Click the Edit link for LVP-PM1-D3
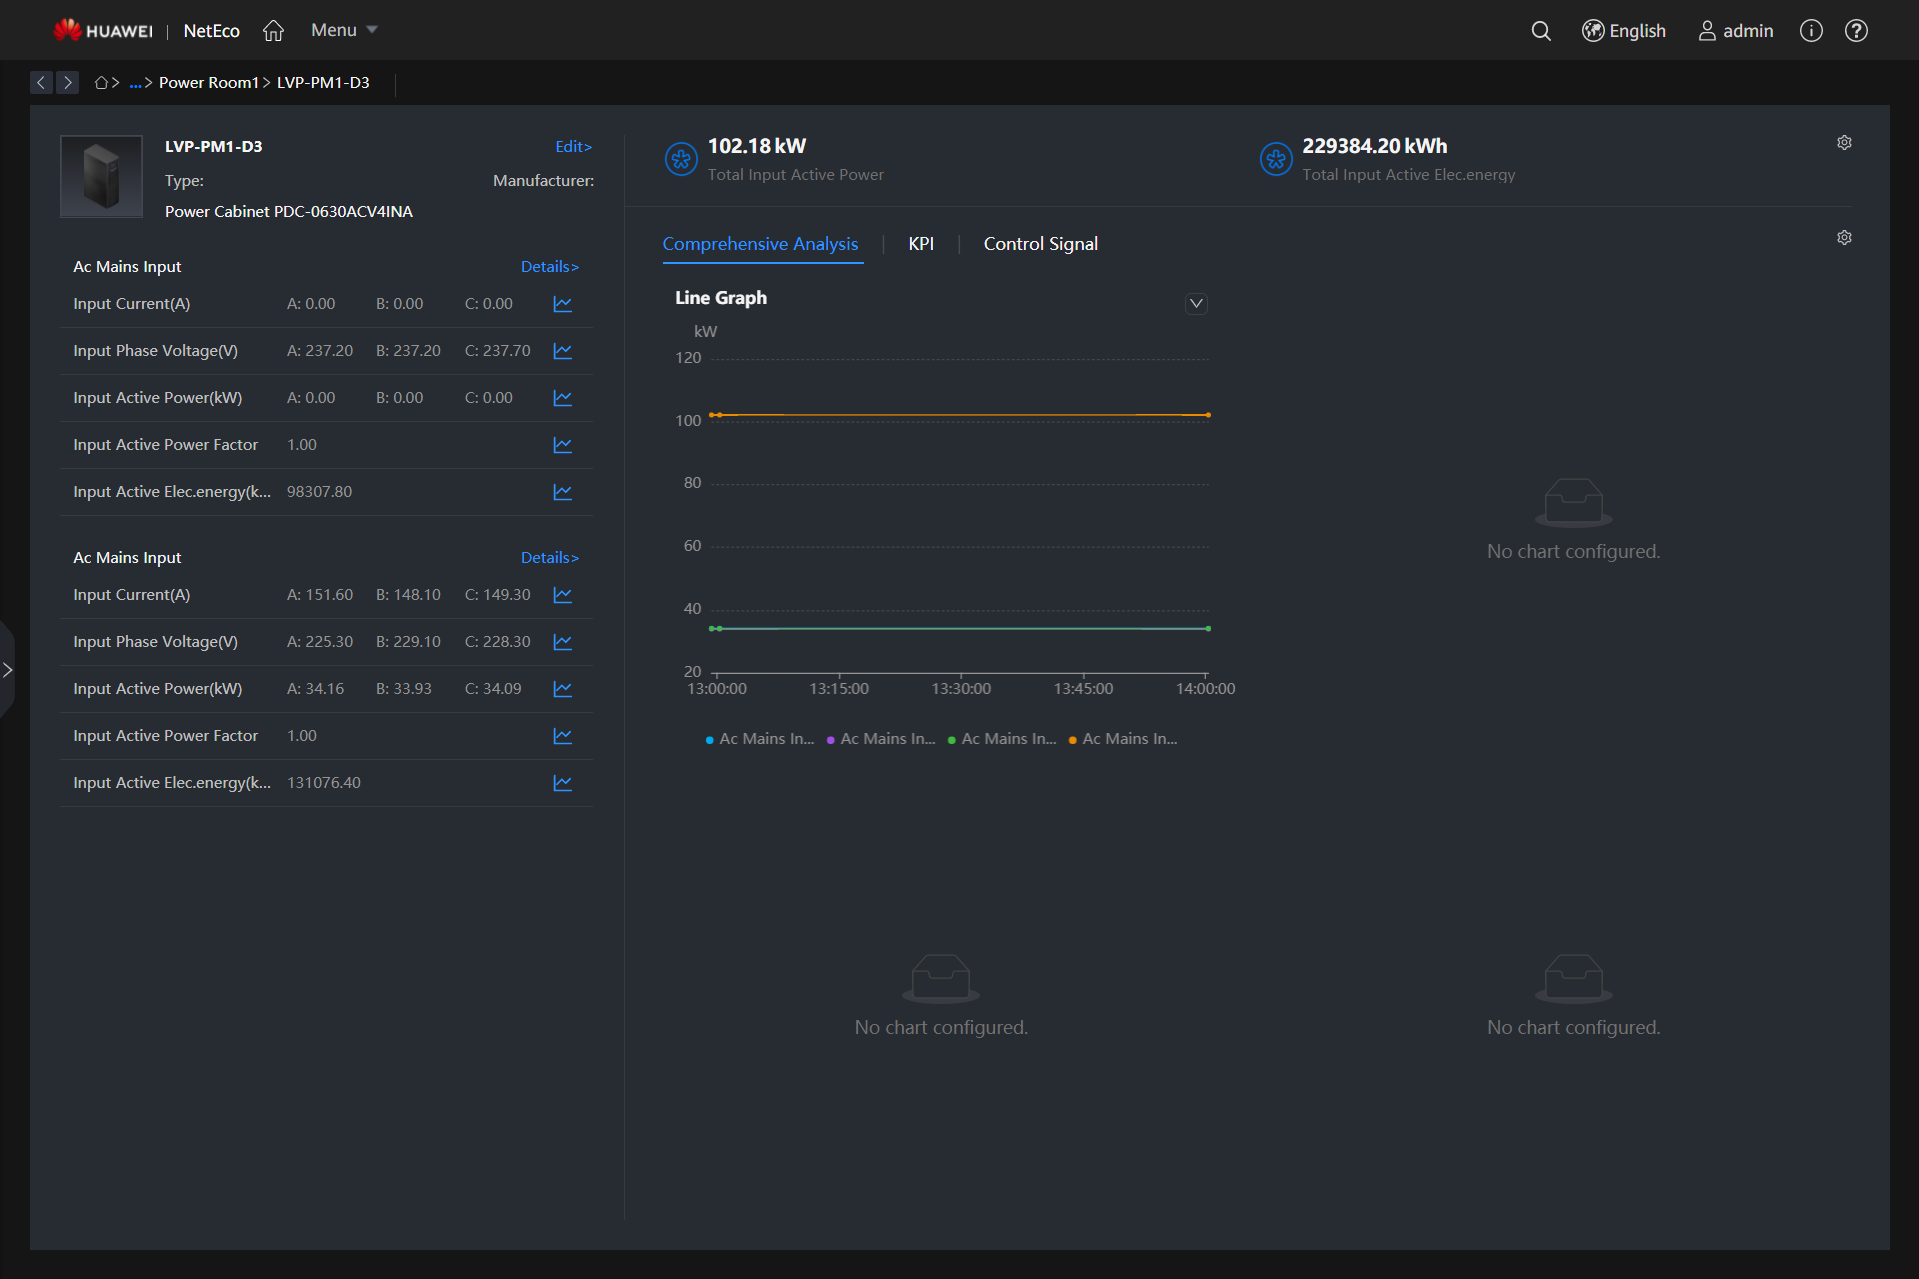The height and width of the screenshot is (1279, 1919). [x=572, y=146]
